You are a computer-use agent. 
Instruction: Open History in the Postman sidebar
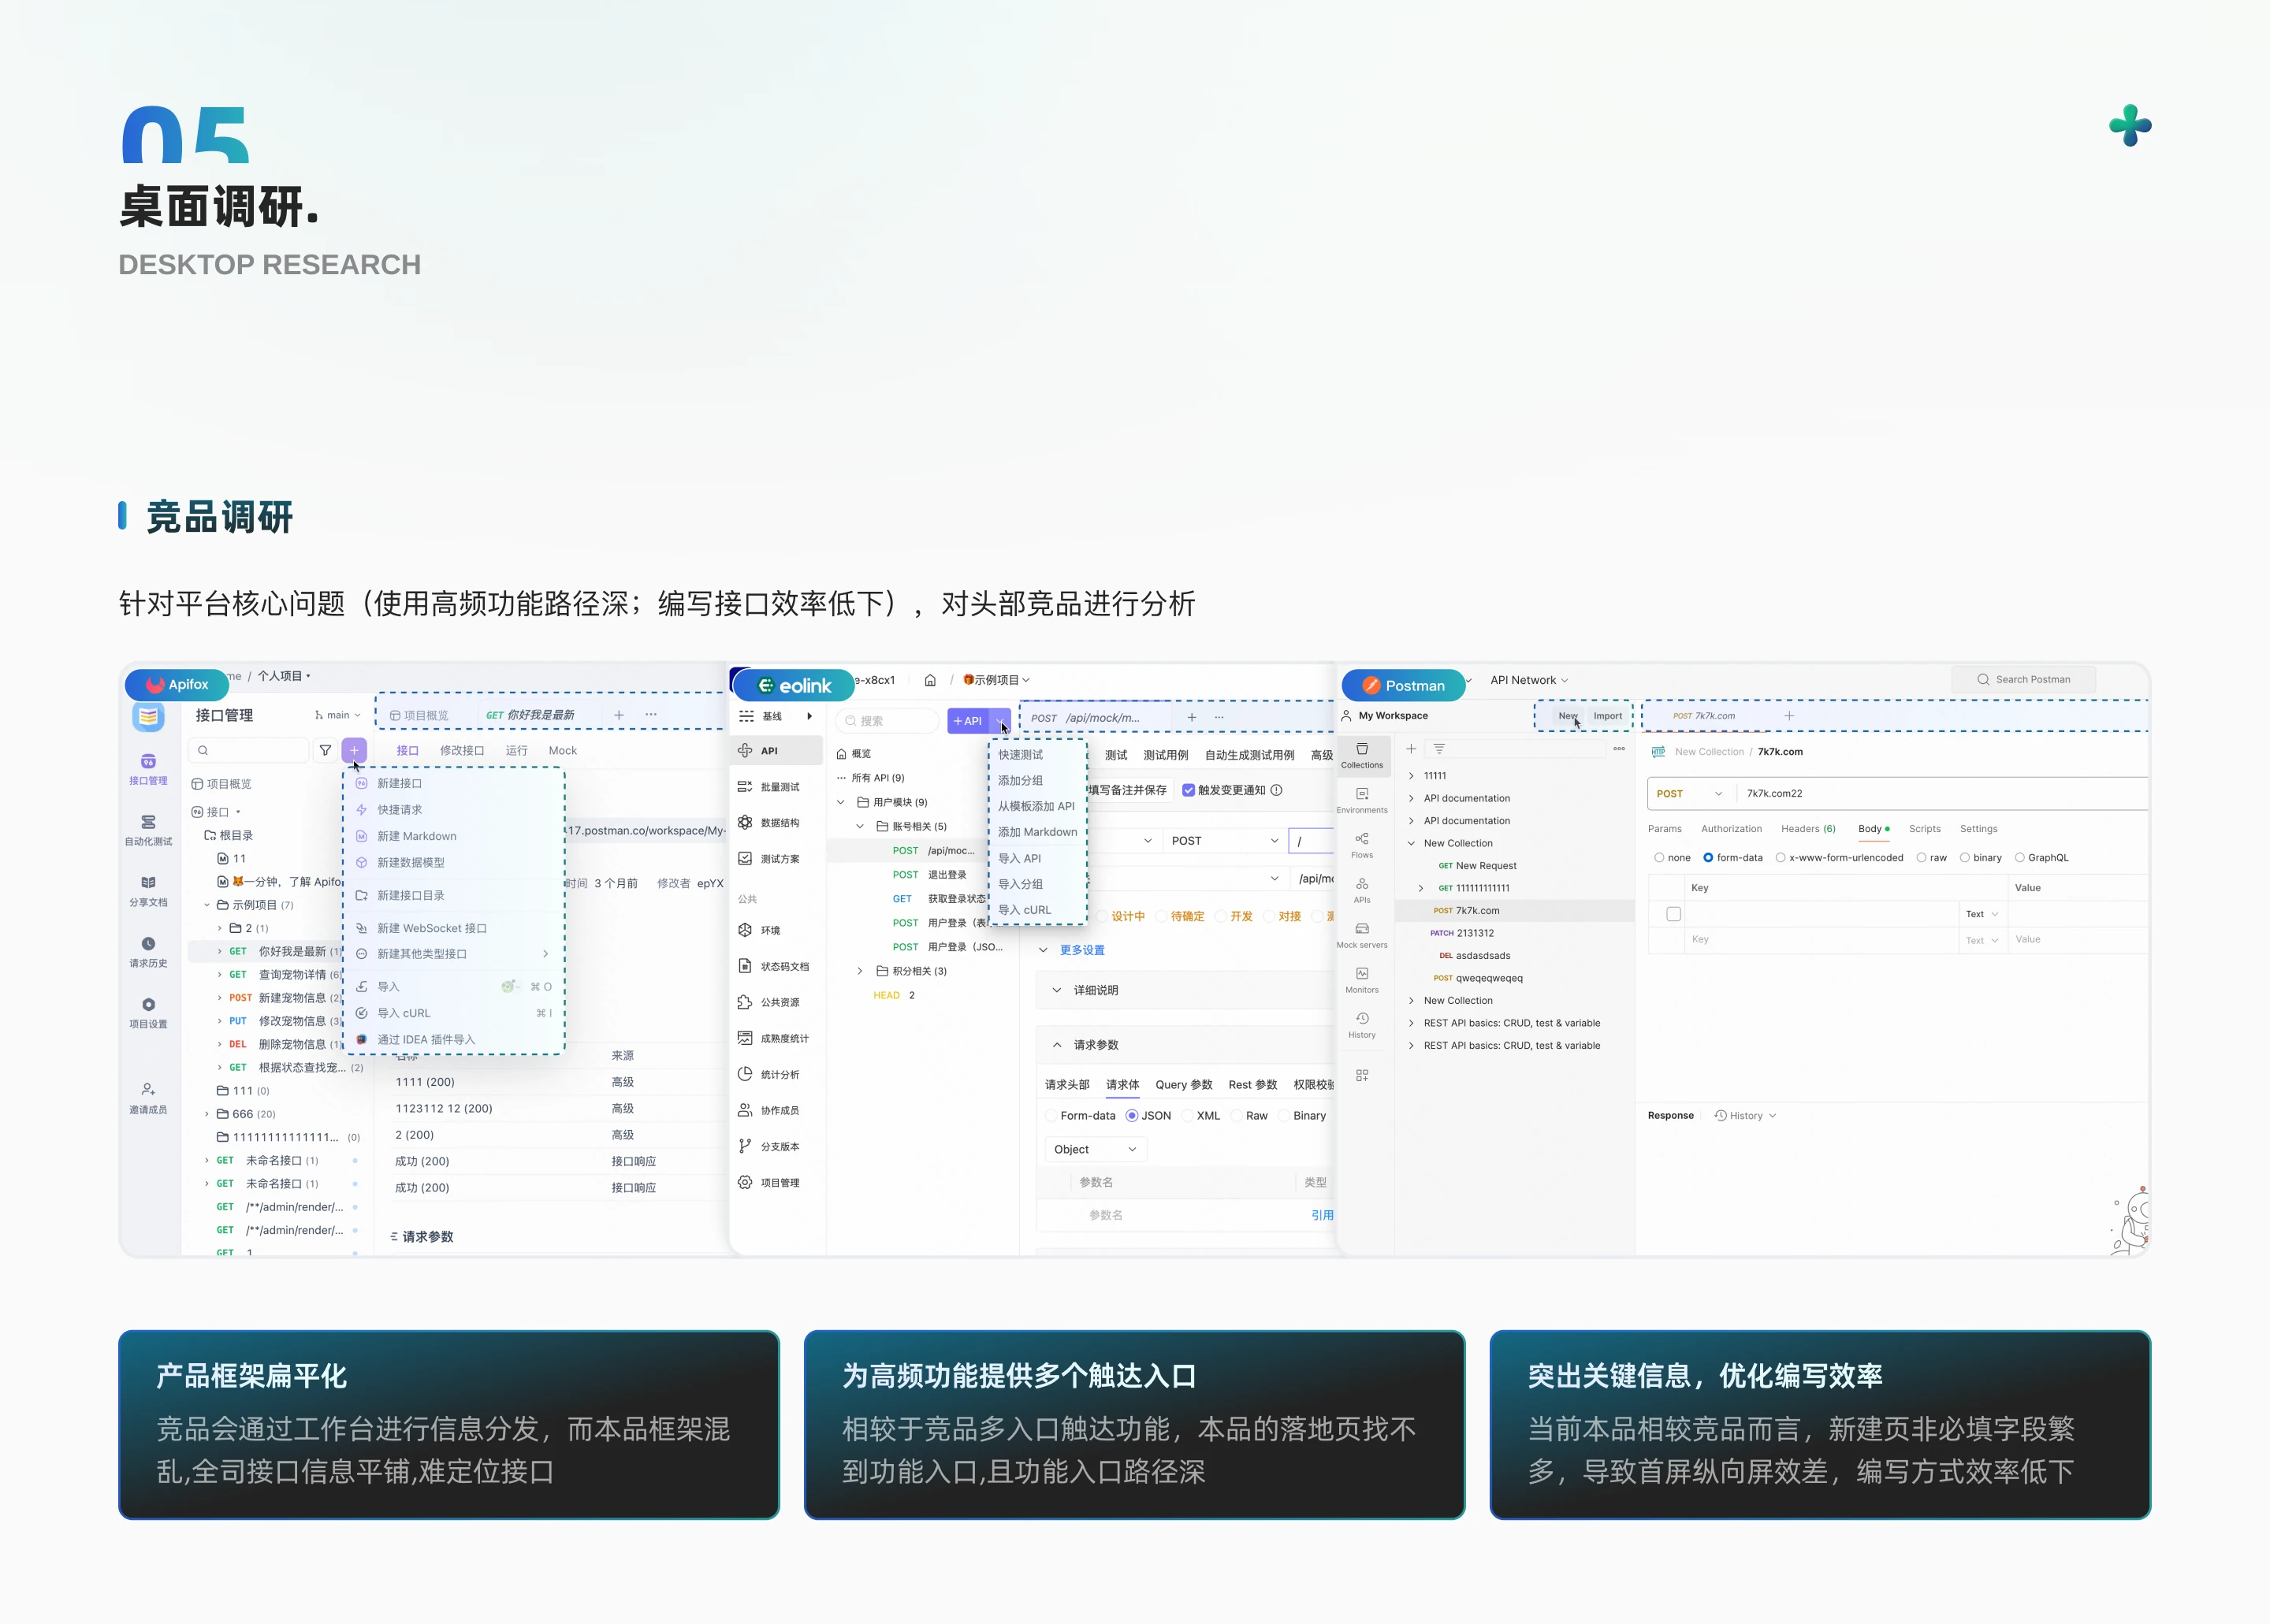click(x=1362, y=1025)
